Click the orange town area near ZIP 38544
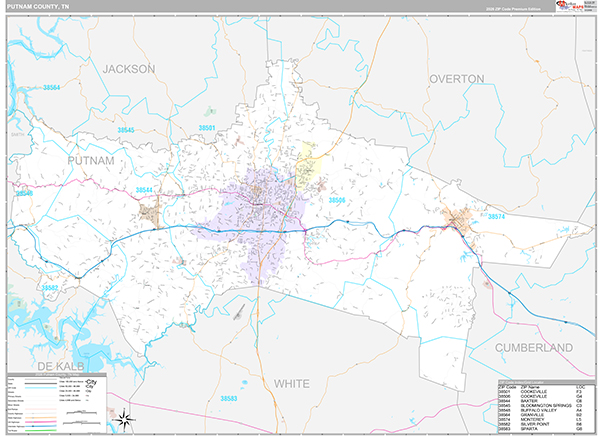 (x=151, y=213)
